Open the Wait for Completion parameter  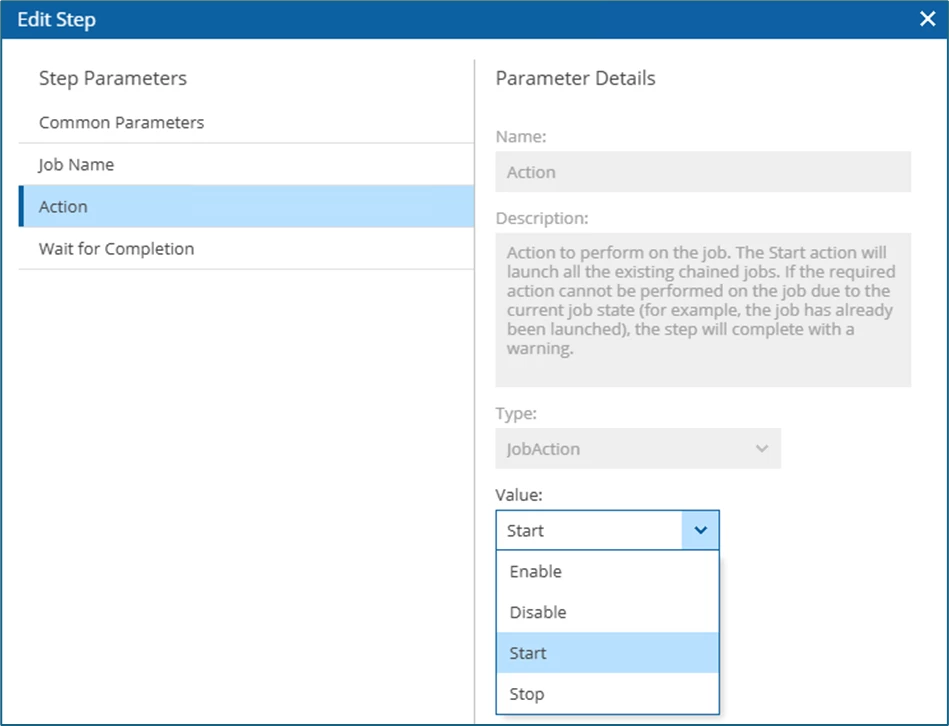click(116, 249)
